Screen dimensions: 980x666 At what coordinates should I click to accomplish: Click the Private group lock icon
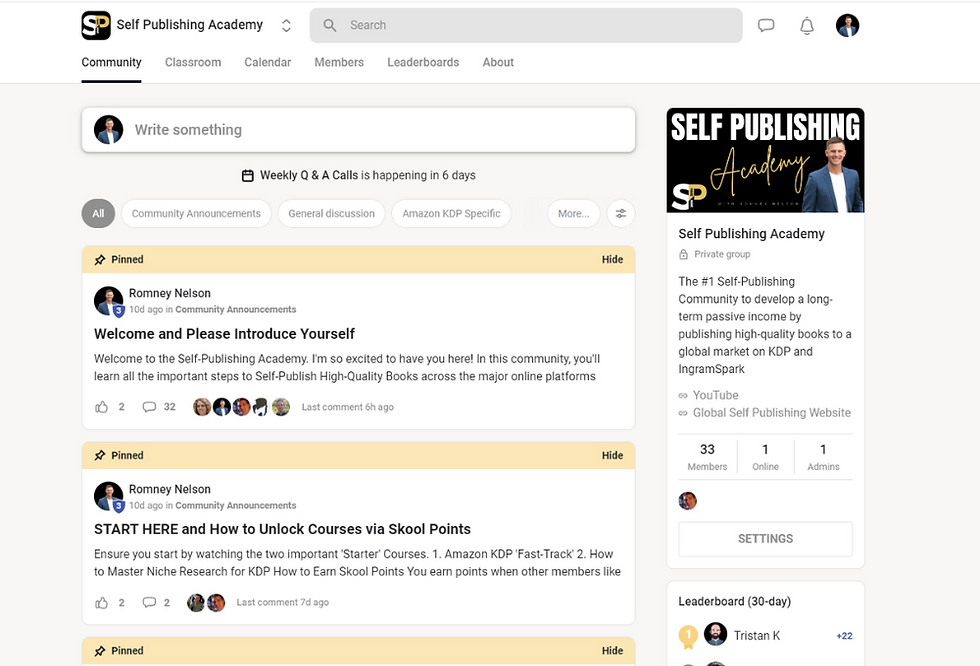pyautogui.click(x=684, y=254)
